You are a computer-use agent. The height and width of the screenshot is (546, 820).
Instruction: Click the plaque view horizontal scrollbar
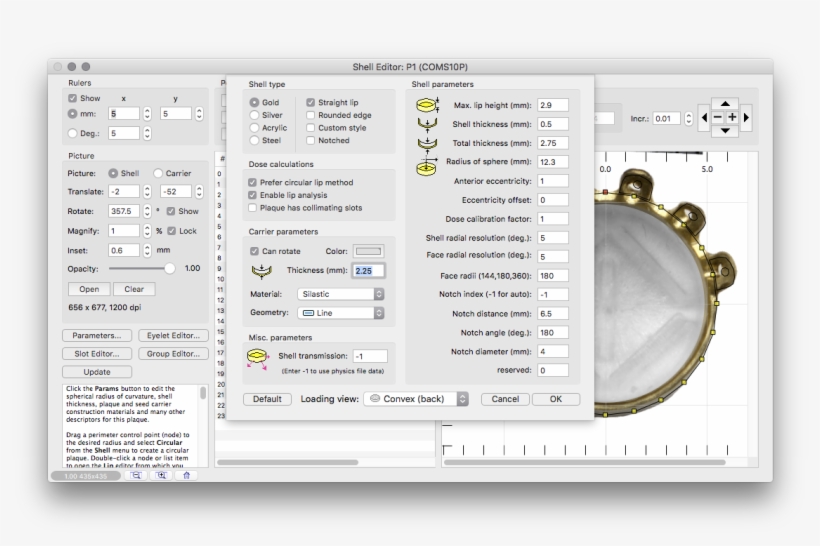tap(584, 462)
